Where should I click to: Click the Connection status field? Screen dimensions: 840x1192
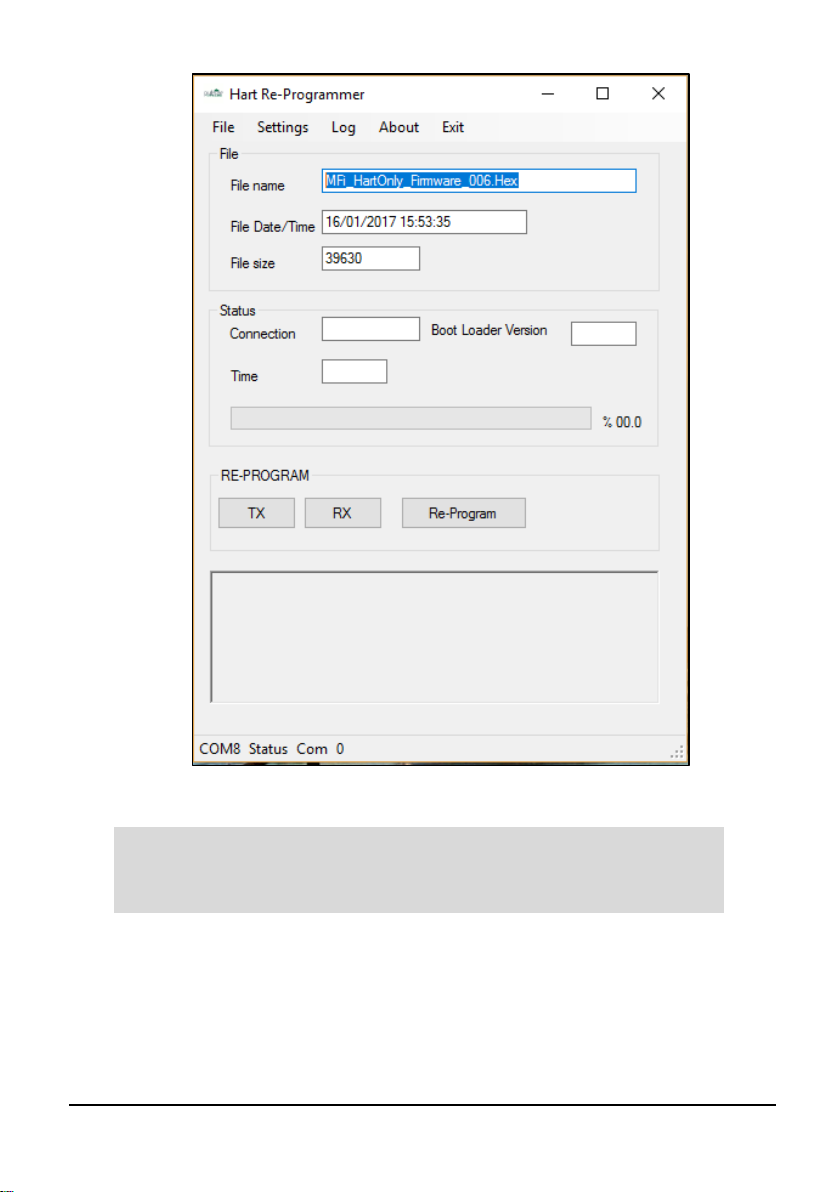click(x=370, y=329)
